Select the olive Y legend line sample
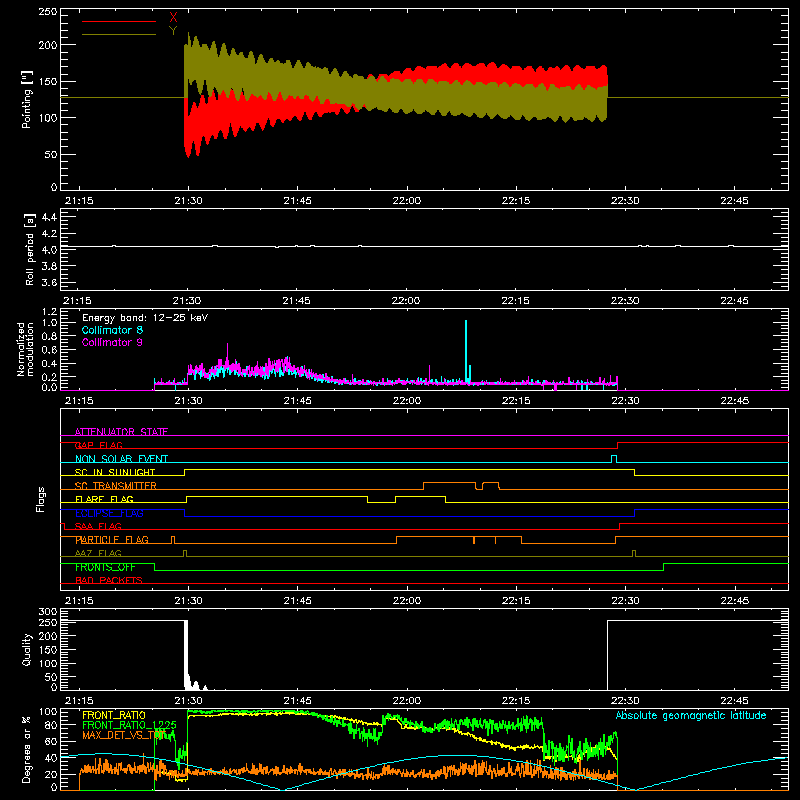 (x=119, y=34)
